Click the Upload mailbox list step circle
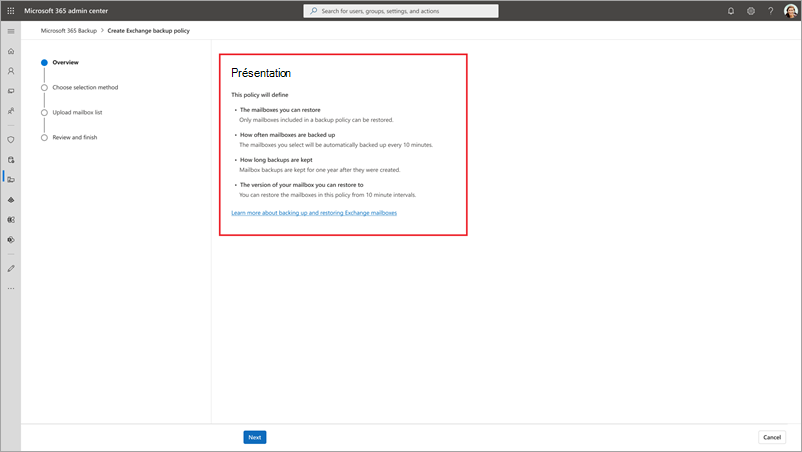 click(x=44, y=112)
